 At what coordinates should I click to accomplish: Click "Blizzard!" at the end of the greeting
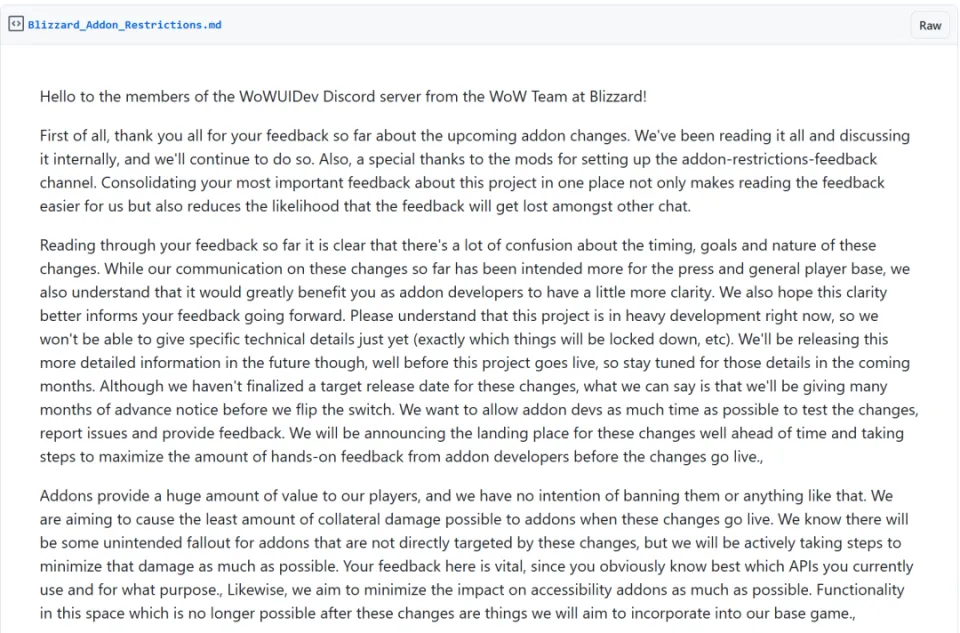[618, 97]
